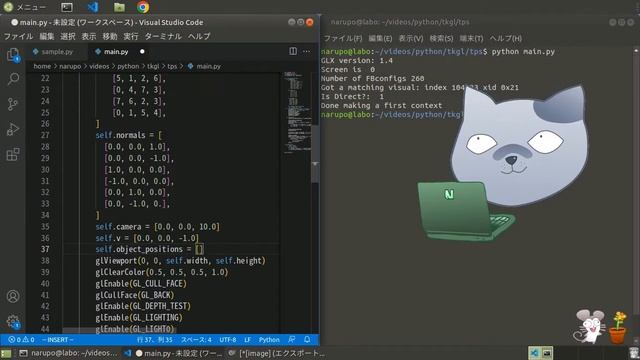The height and width of the screenshot is (360, 640).
Task: Click the home breadcrumb segment
Action: (x=42, y=66)
